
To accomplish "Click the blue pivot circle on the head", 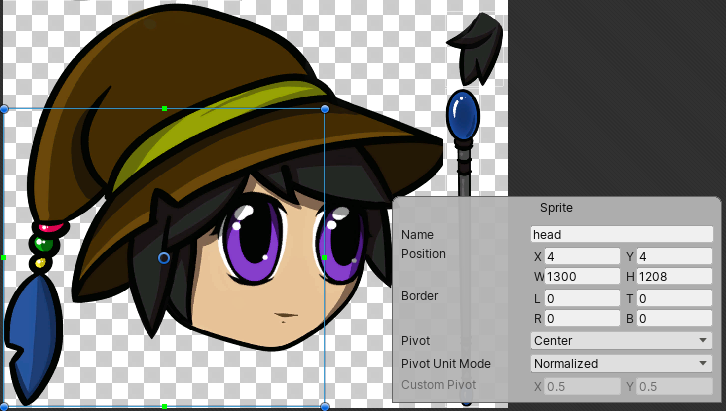I will pyautogui.click(x=164, y=258).
